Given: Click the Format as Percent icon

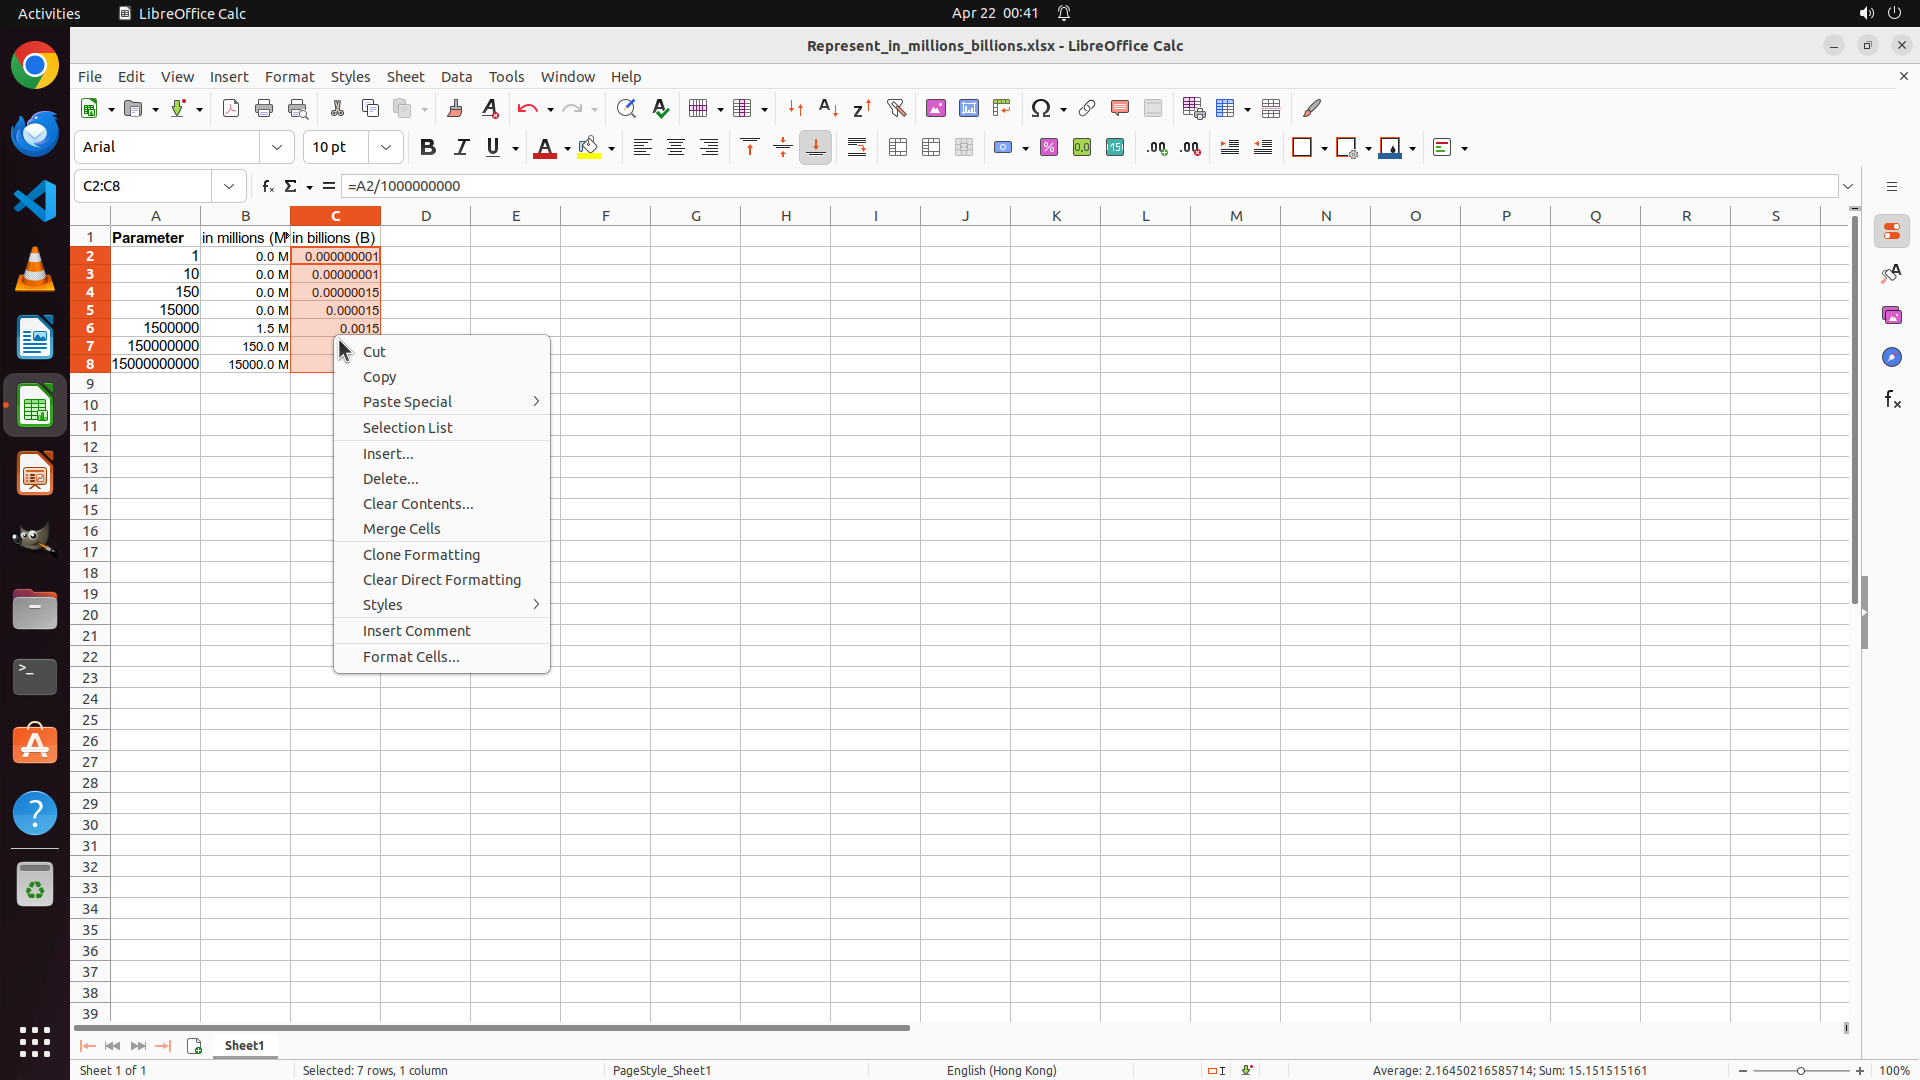Looking at the screenshot, I should (1049, 148).
